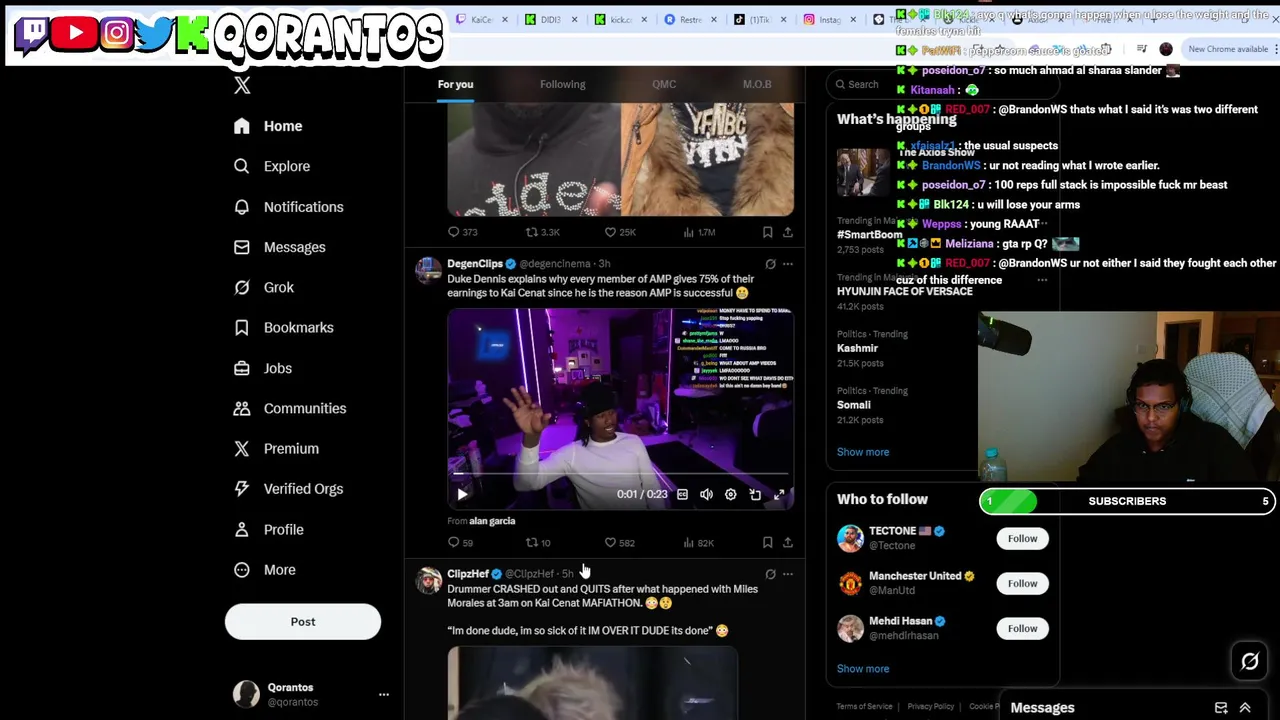The image size is (1280, 720).
Task: Share the DegenClips post
Action: (788, 543)
